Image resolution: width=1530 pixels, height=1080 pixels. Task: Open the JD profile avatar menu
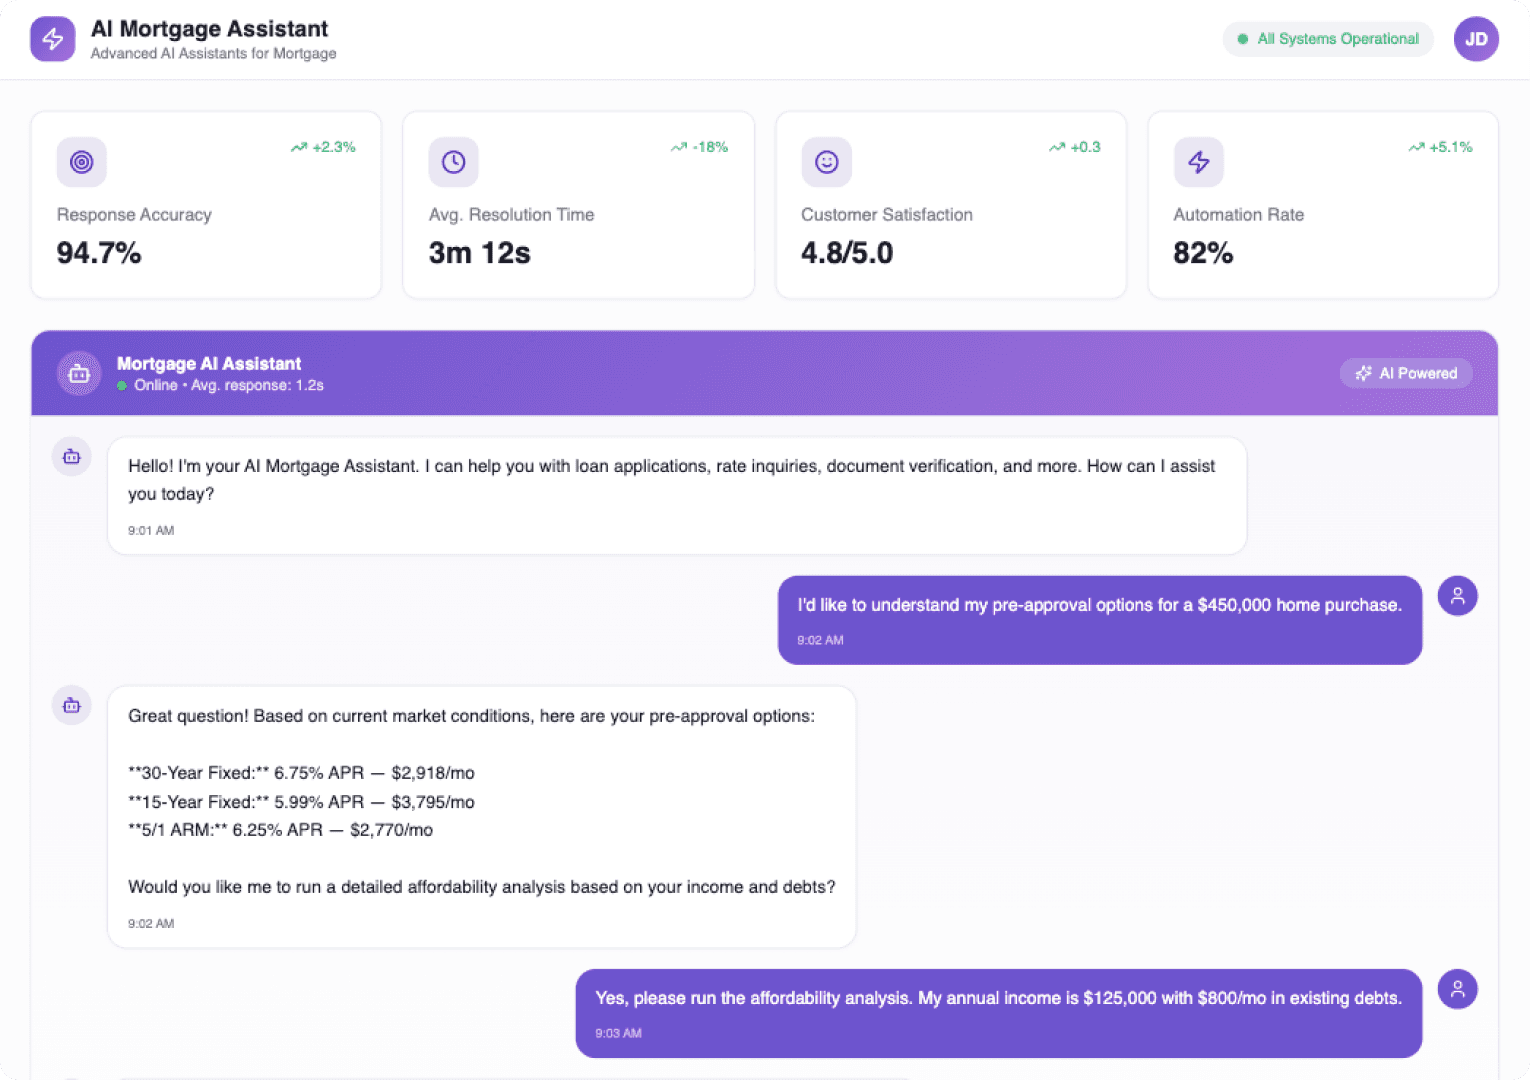click(x=1475, y=39)
